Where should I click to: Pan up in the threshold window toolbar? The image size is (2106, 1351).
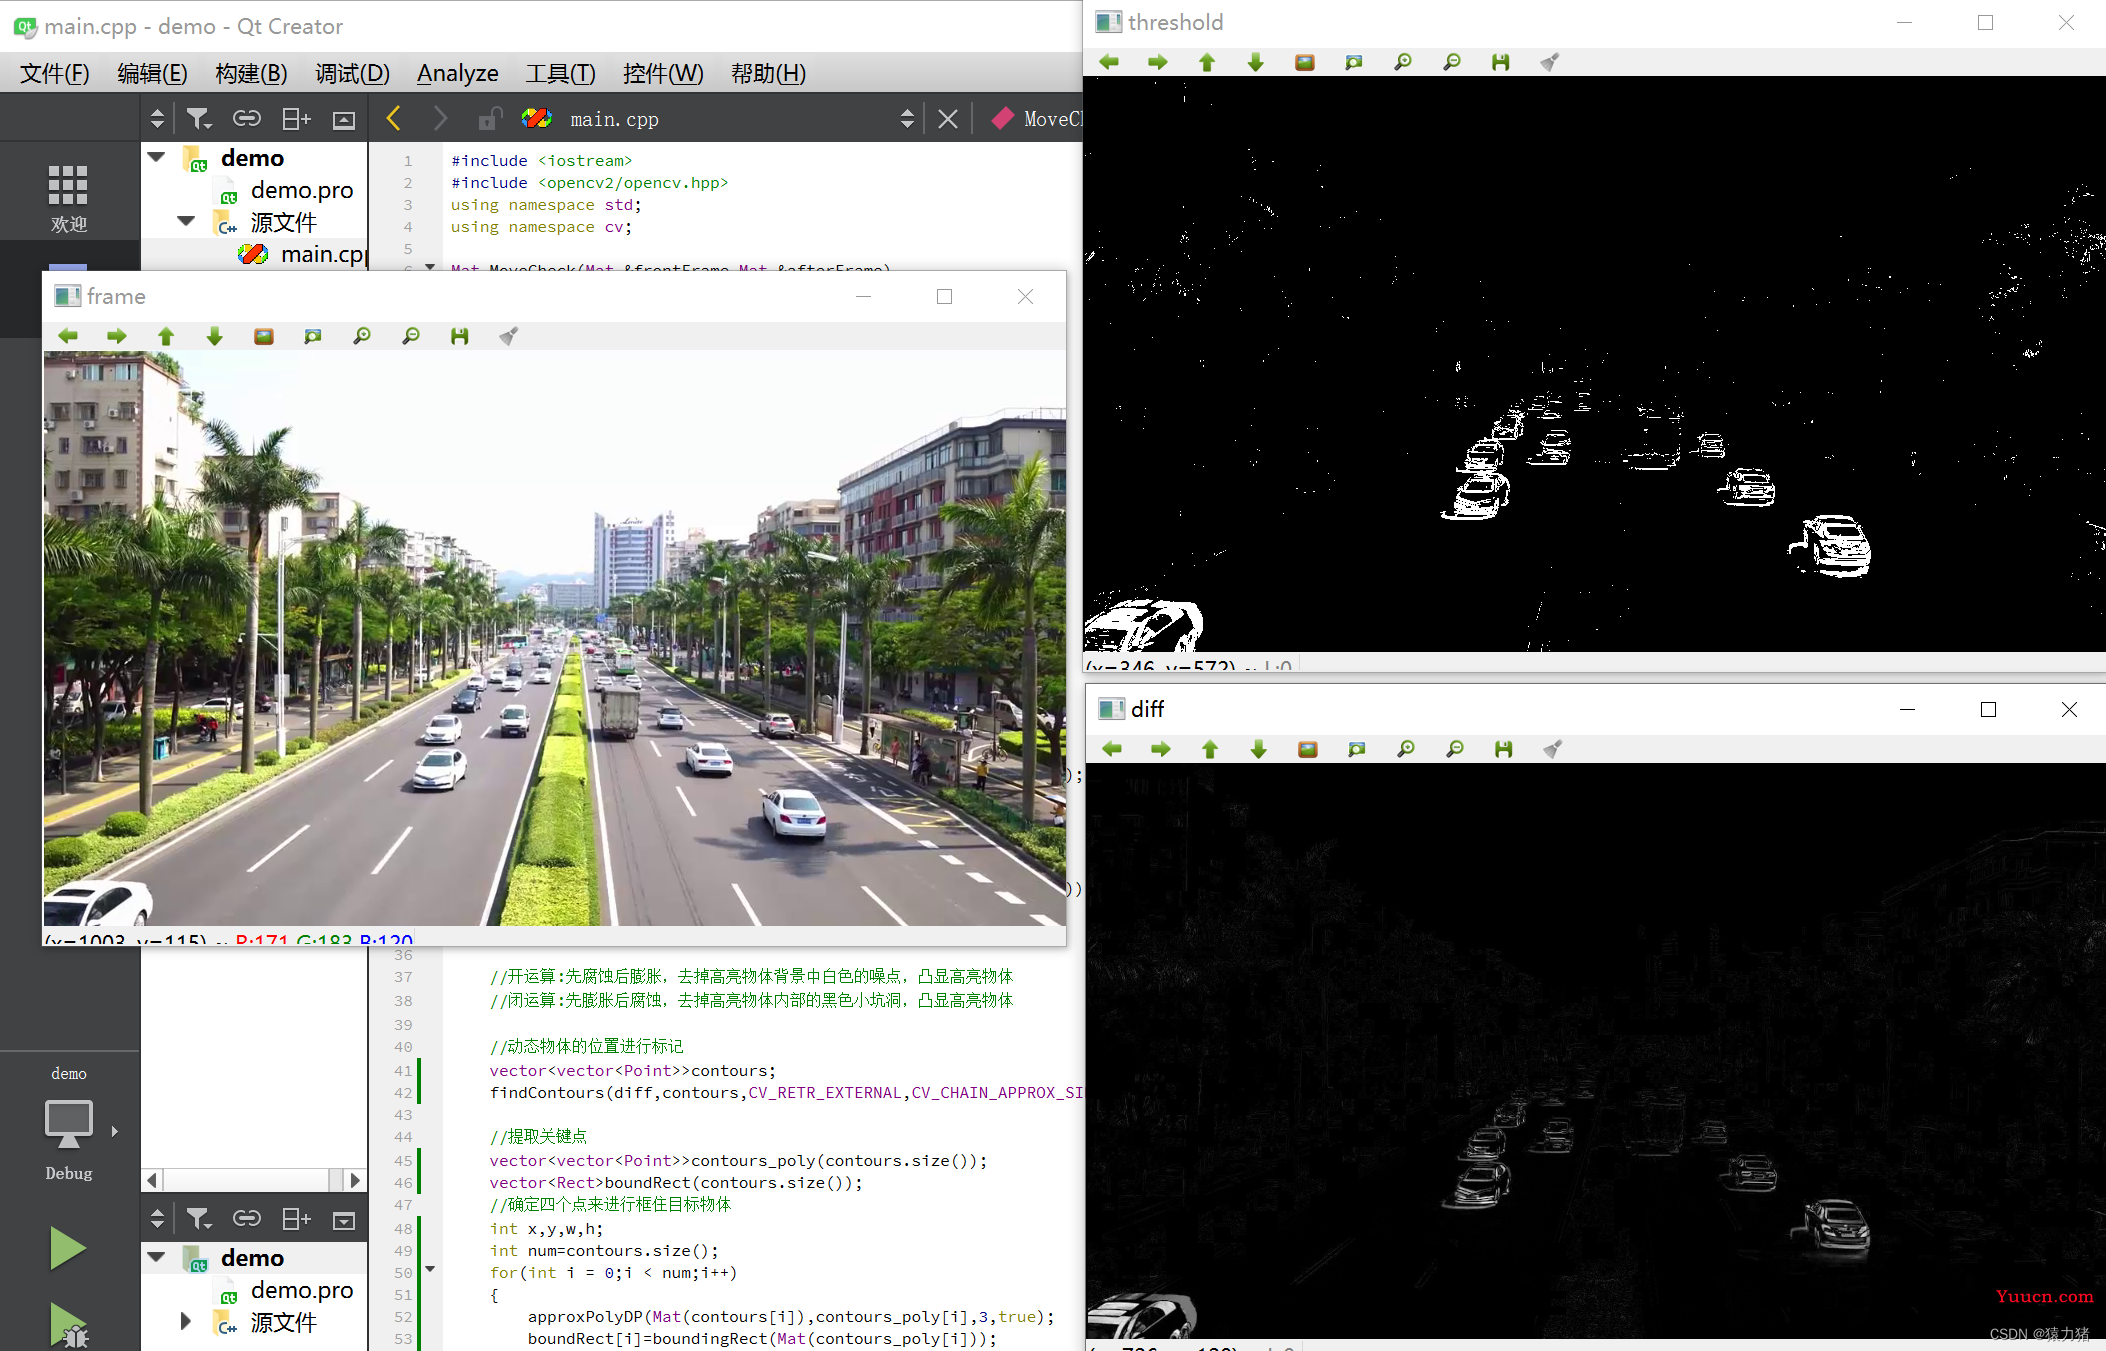click(1207, 62)
